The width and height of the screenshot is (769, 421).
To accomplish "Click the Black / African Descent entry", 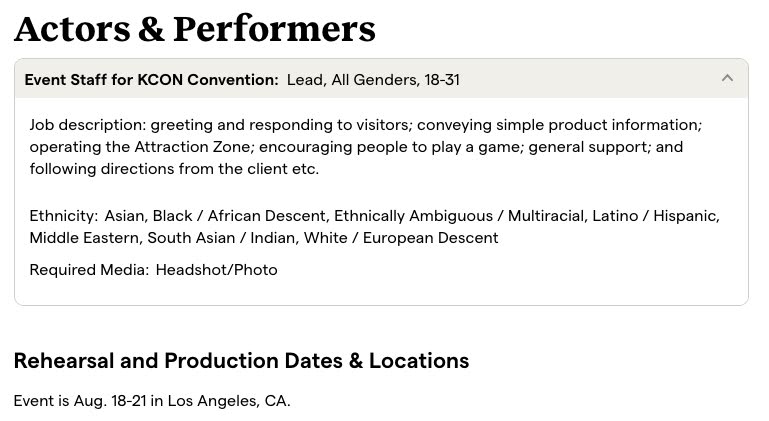I will tap(239, 216).
